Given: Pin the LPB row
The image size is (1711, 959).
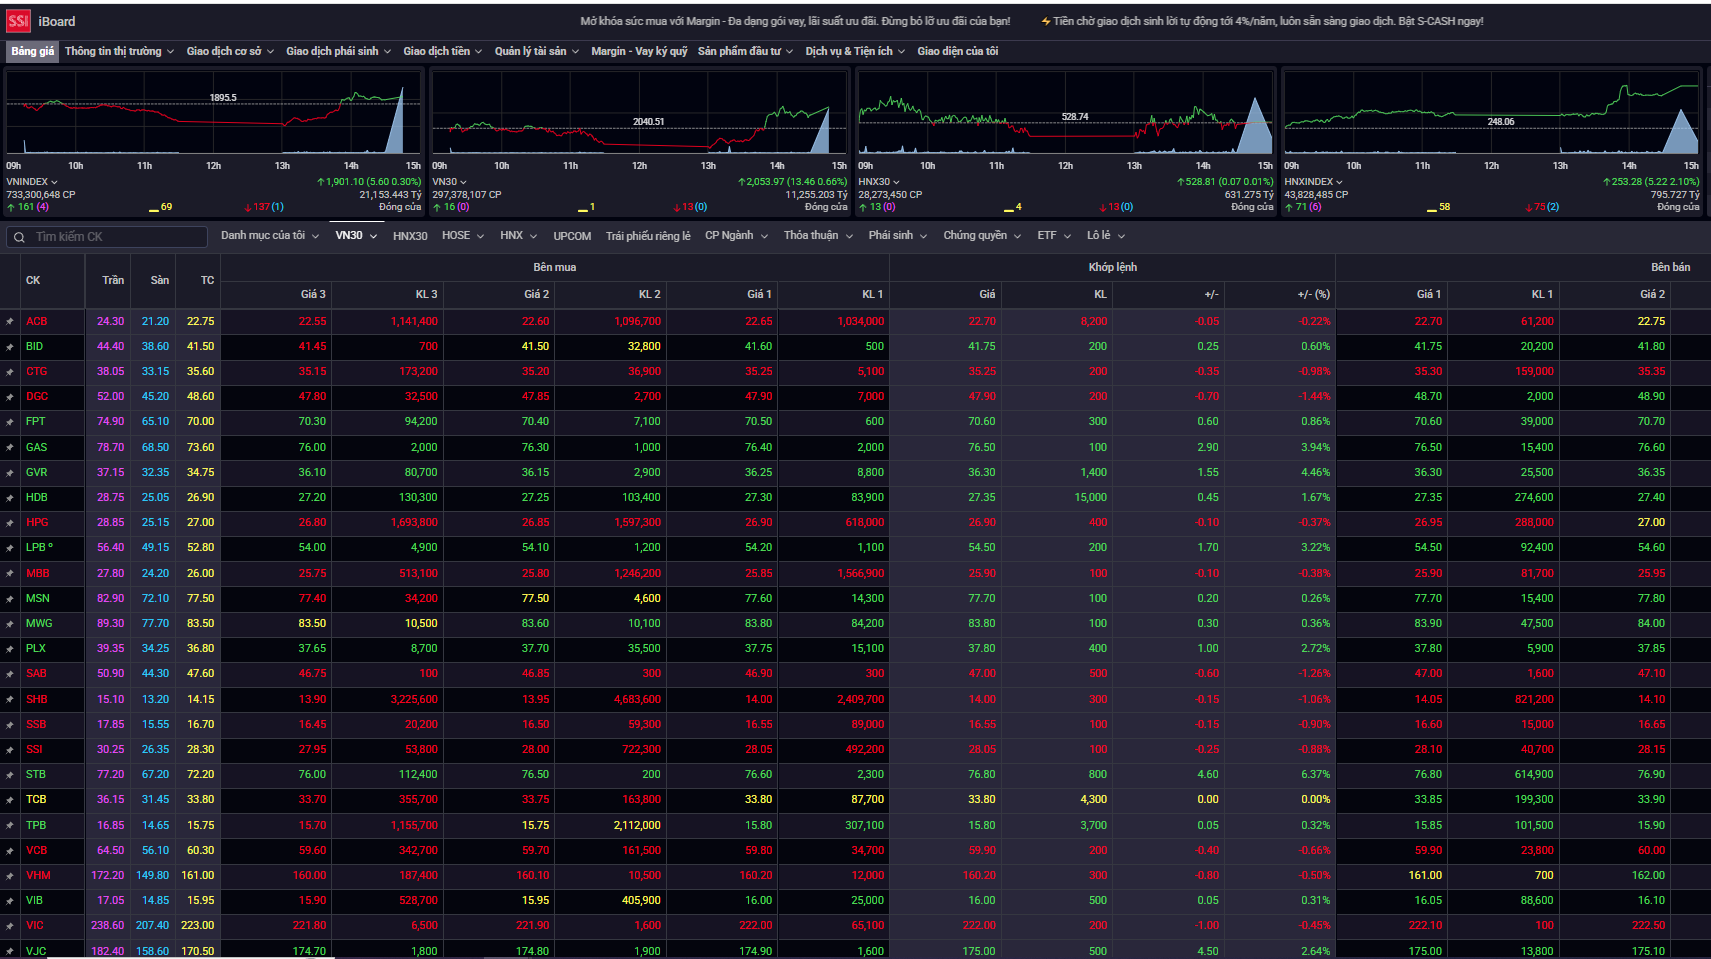Looking at the screenshot, I should (10, 548).
